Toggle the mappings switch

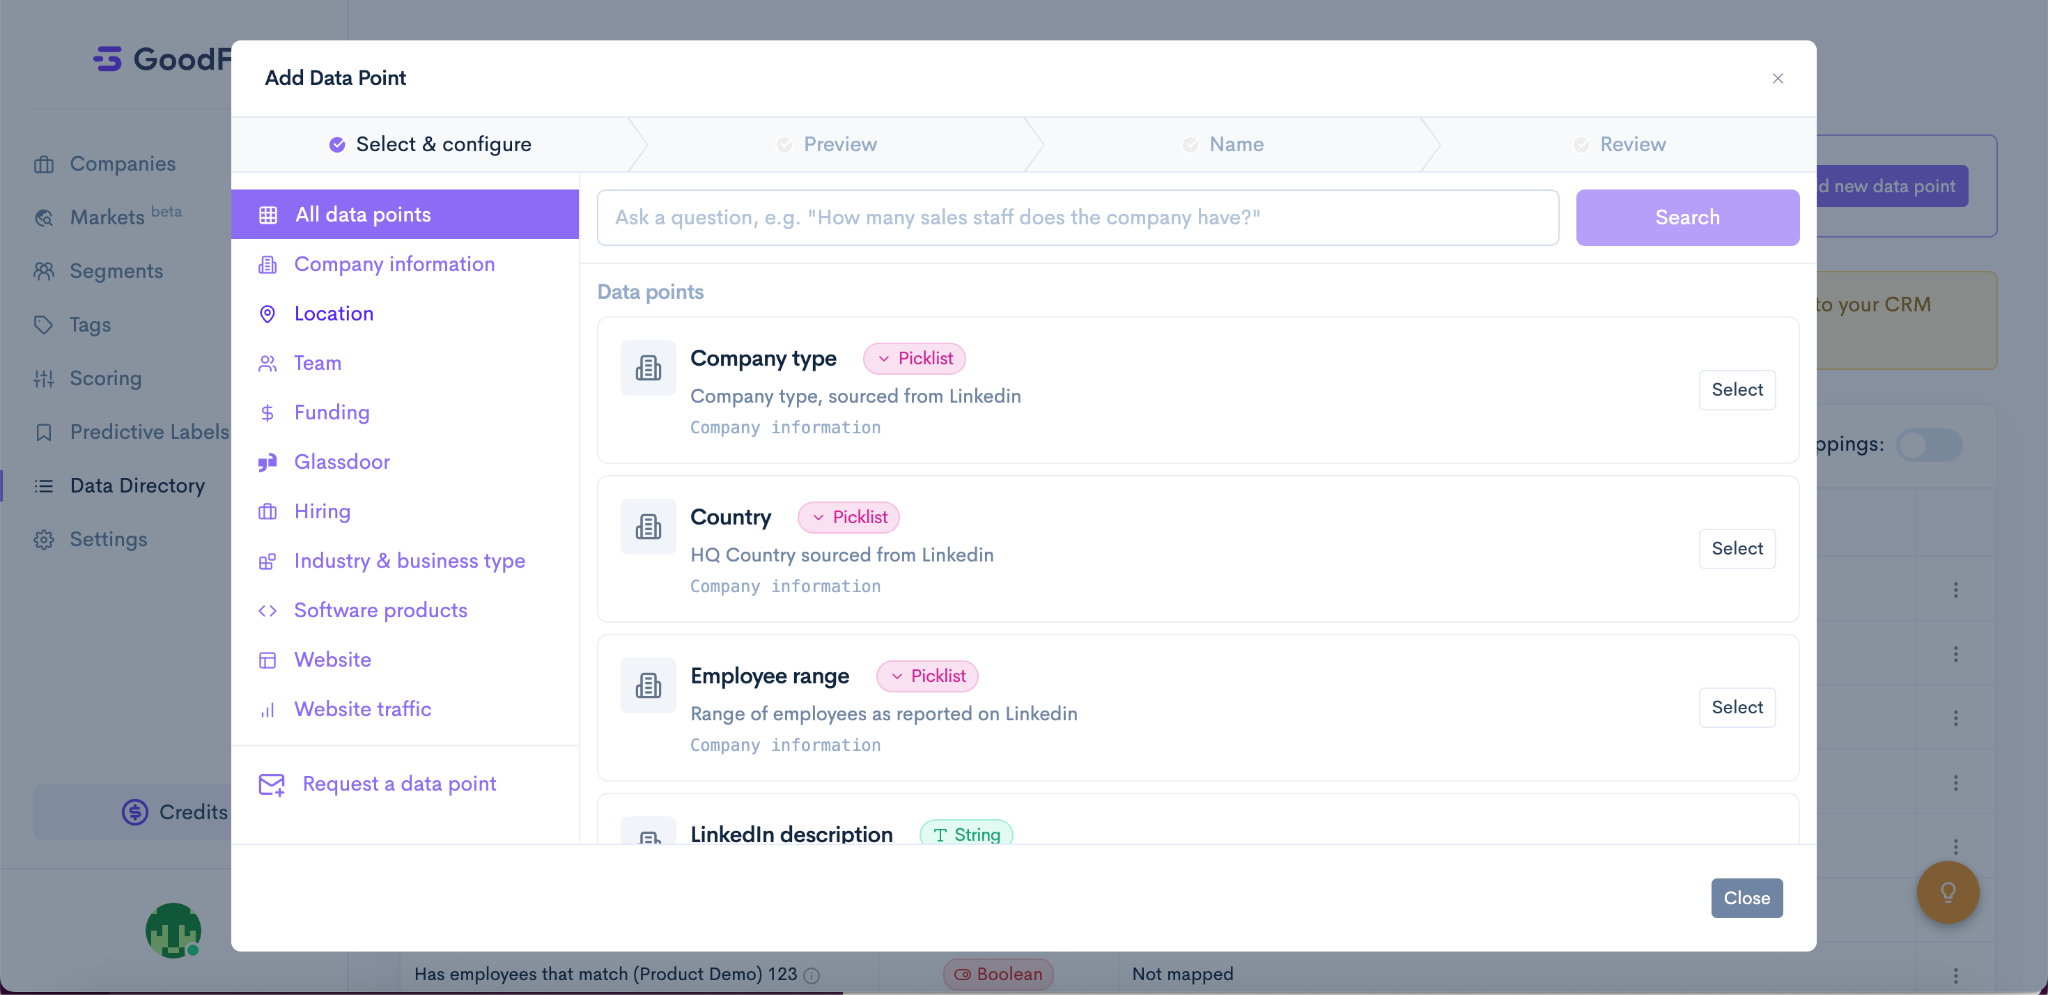1929,445
